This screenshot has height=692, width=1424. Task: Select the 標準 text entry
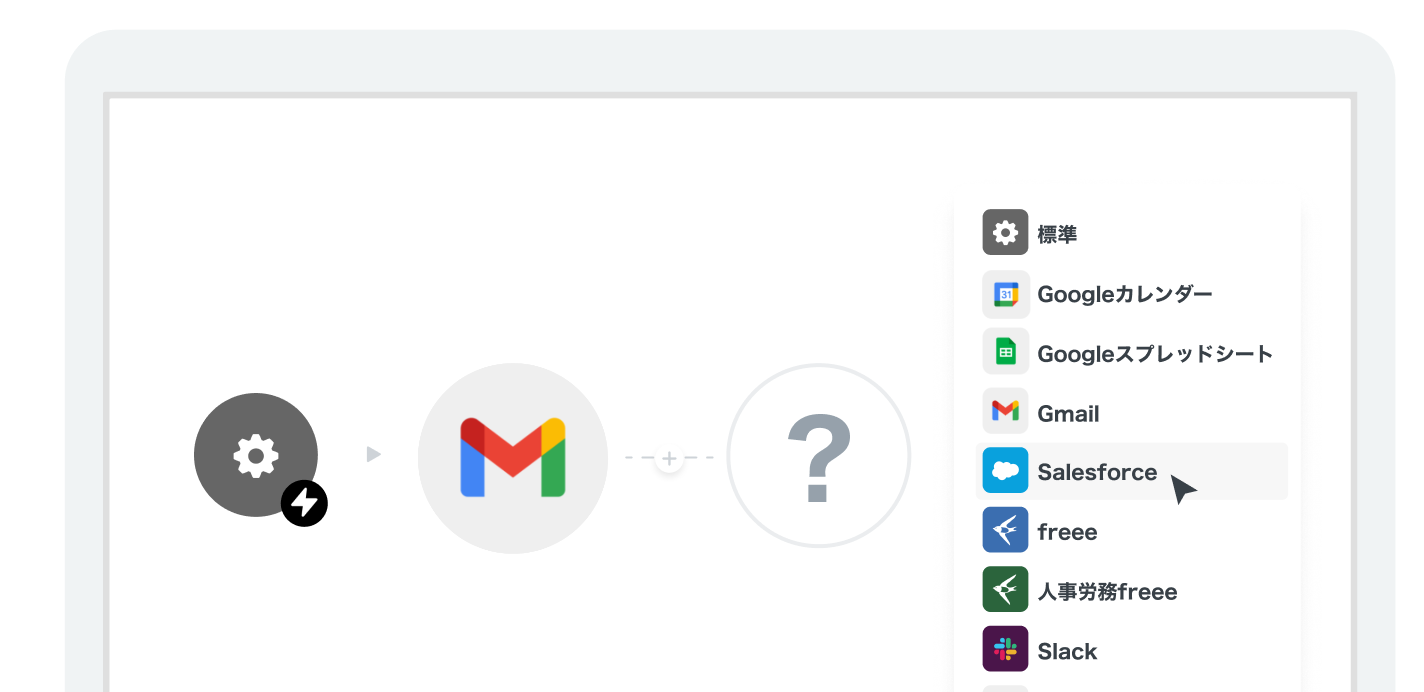[1057, 235]
